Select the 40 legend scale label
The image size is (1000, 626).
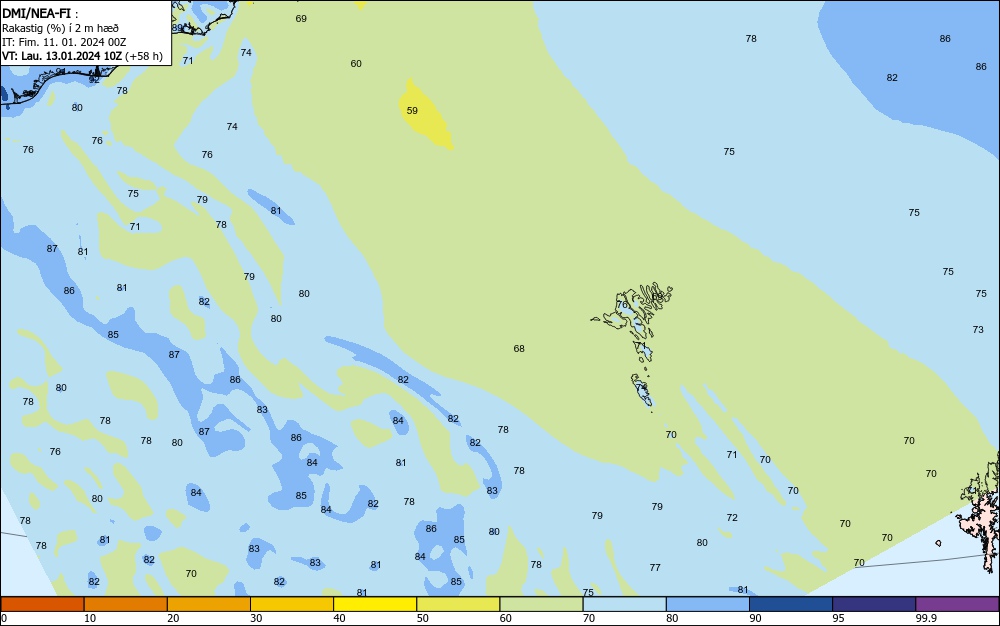[339, 618]
